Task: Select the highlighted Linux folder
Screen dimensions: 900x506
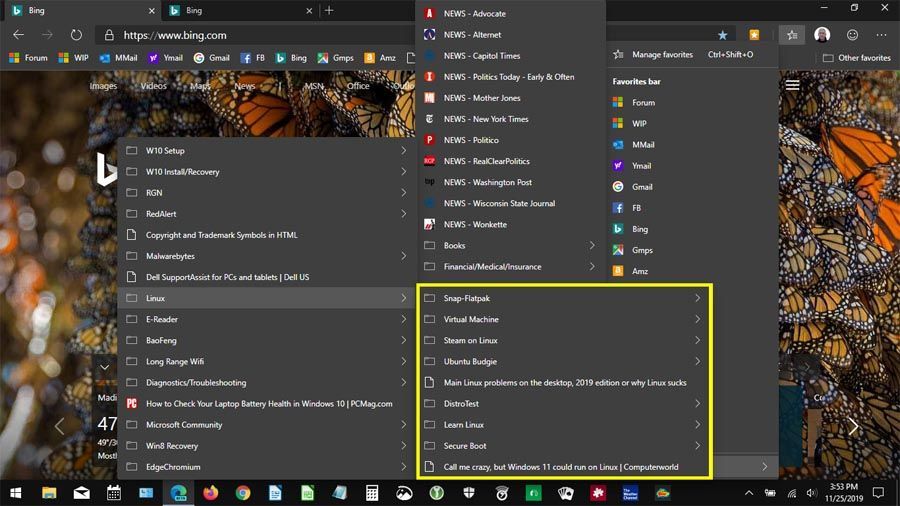Action: coord(266,298)
